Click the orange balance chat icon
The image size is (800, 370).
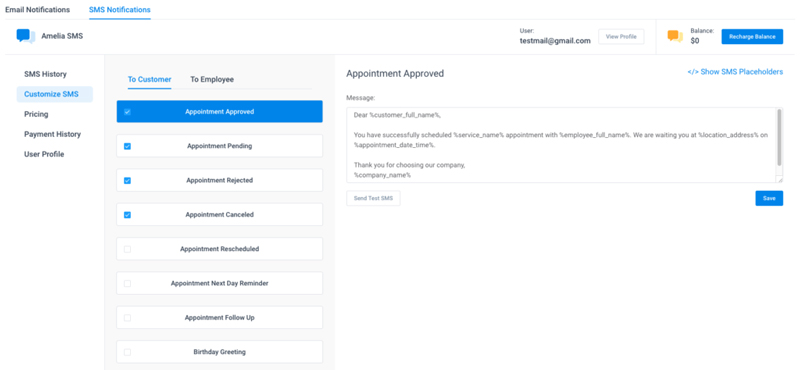click(675, 36)
